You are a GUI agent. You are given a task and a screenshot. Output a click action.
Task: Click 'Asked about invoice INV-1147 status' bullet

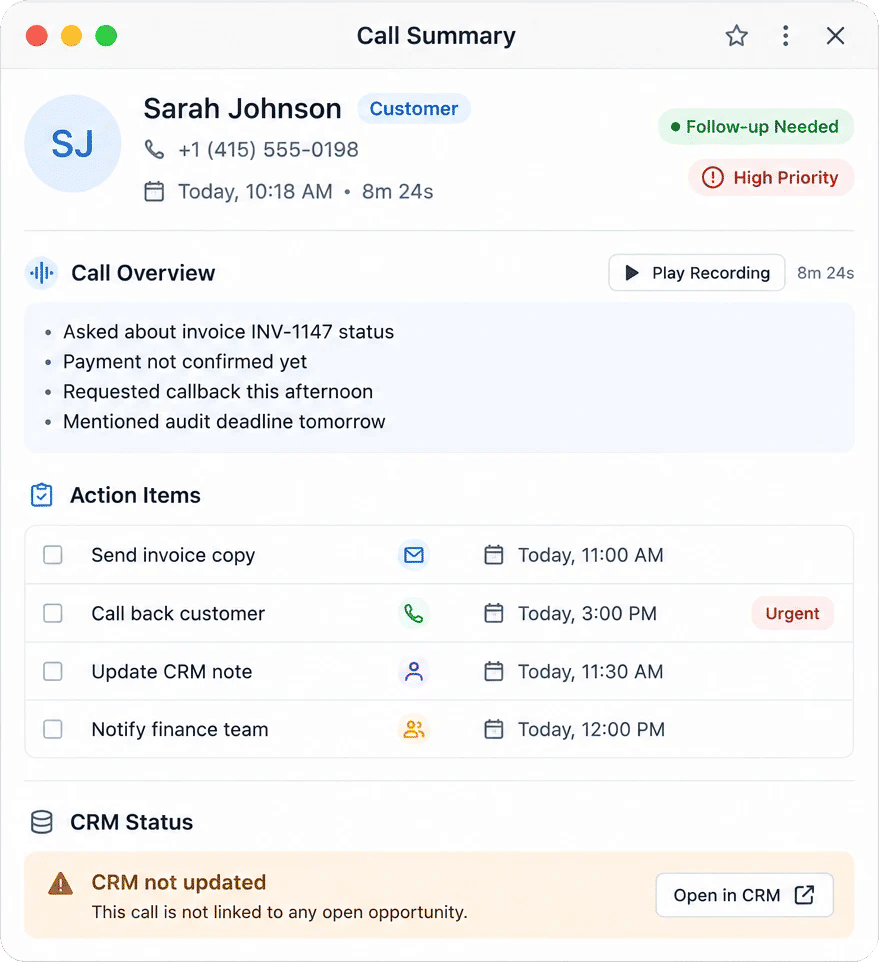[228, 331]
